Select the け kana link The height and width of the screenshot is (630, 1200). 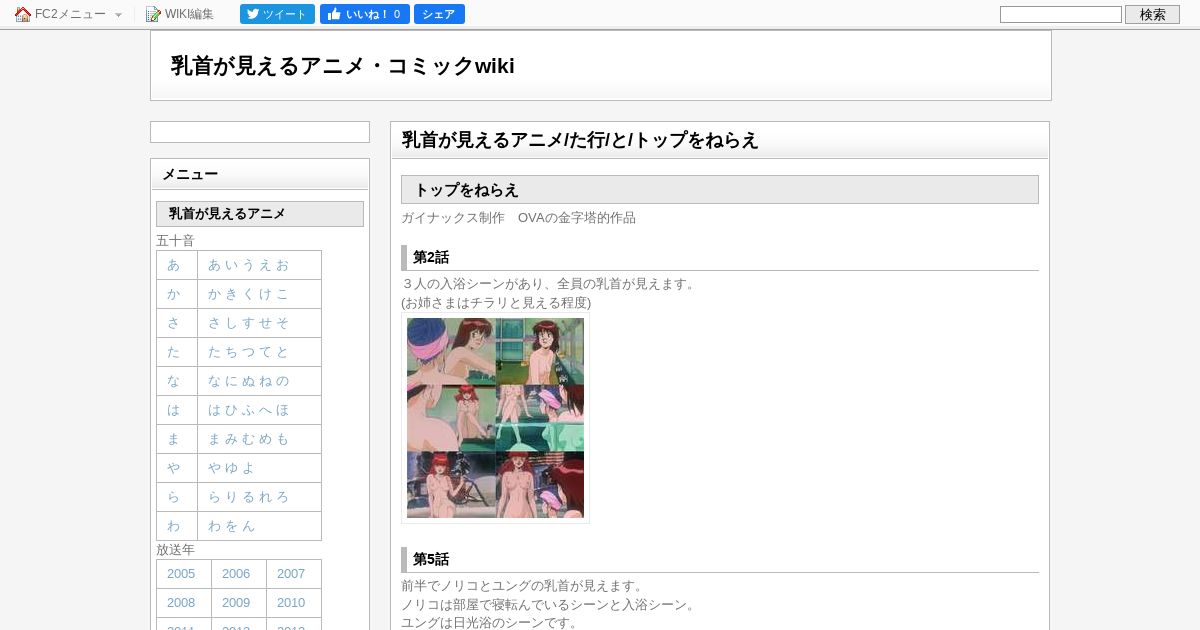(x=265, y=294)
